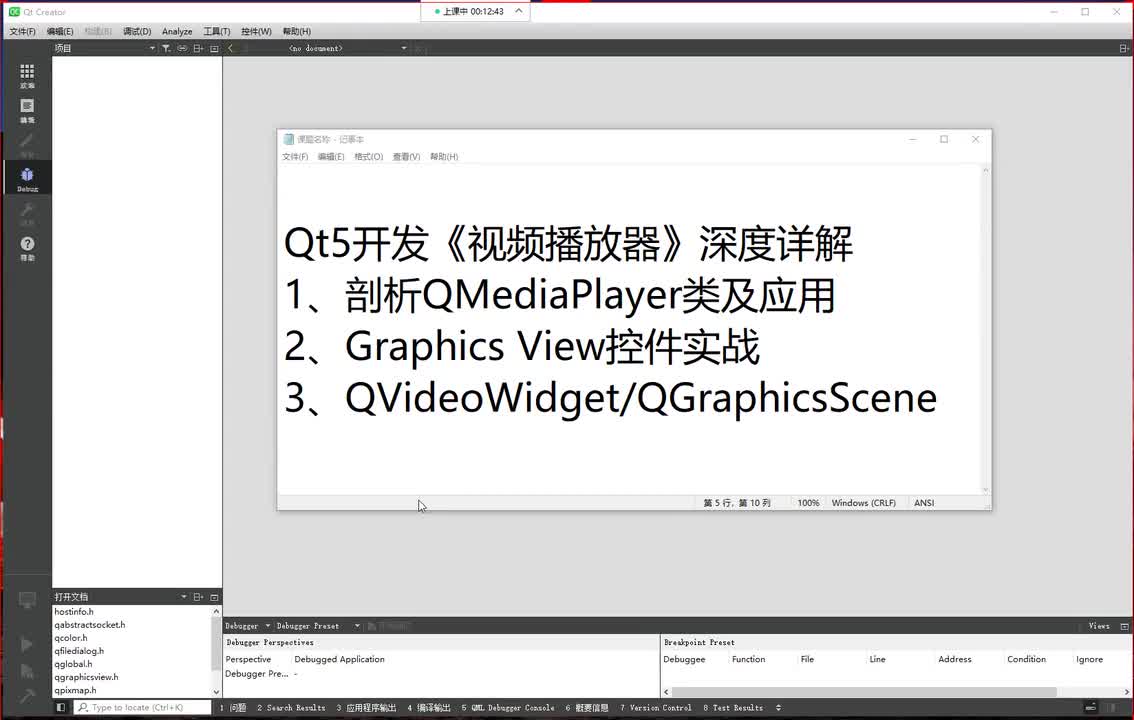Viewport: 1134px width, 720px height.
Task: Show the General Messages pane
Action: click(x=587, y=708)
